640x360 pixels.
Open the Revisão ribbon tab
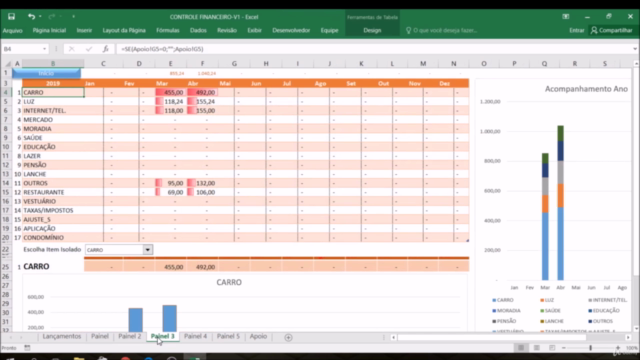[227, 30]
